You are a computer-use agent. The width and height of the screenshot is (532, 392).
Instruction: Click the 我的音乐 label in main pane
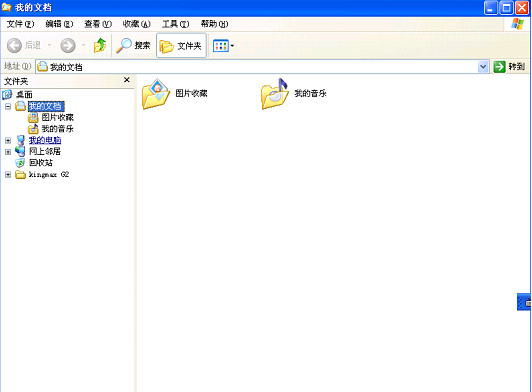pyautogui.click(x=310, y=93)
